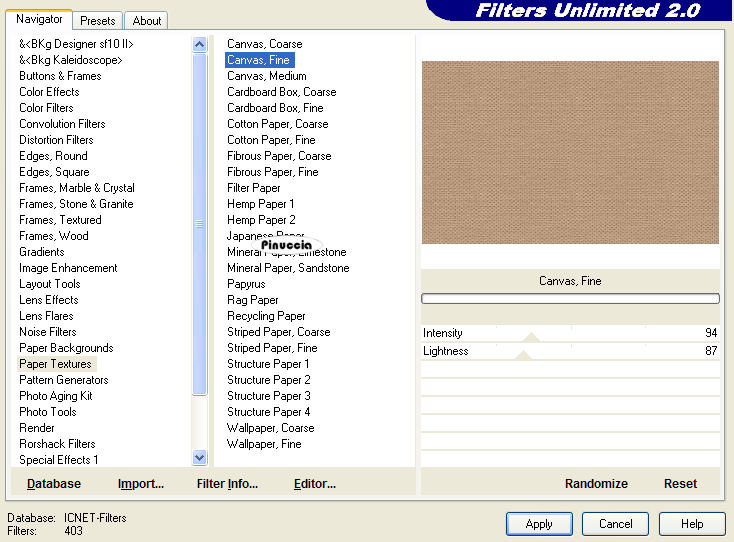
Task: Select Photo Tools category
Action: click(x=48, y=412)
